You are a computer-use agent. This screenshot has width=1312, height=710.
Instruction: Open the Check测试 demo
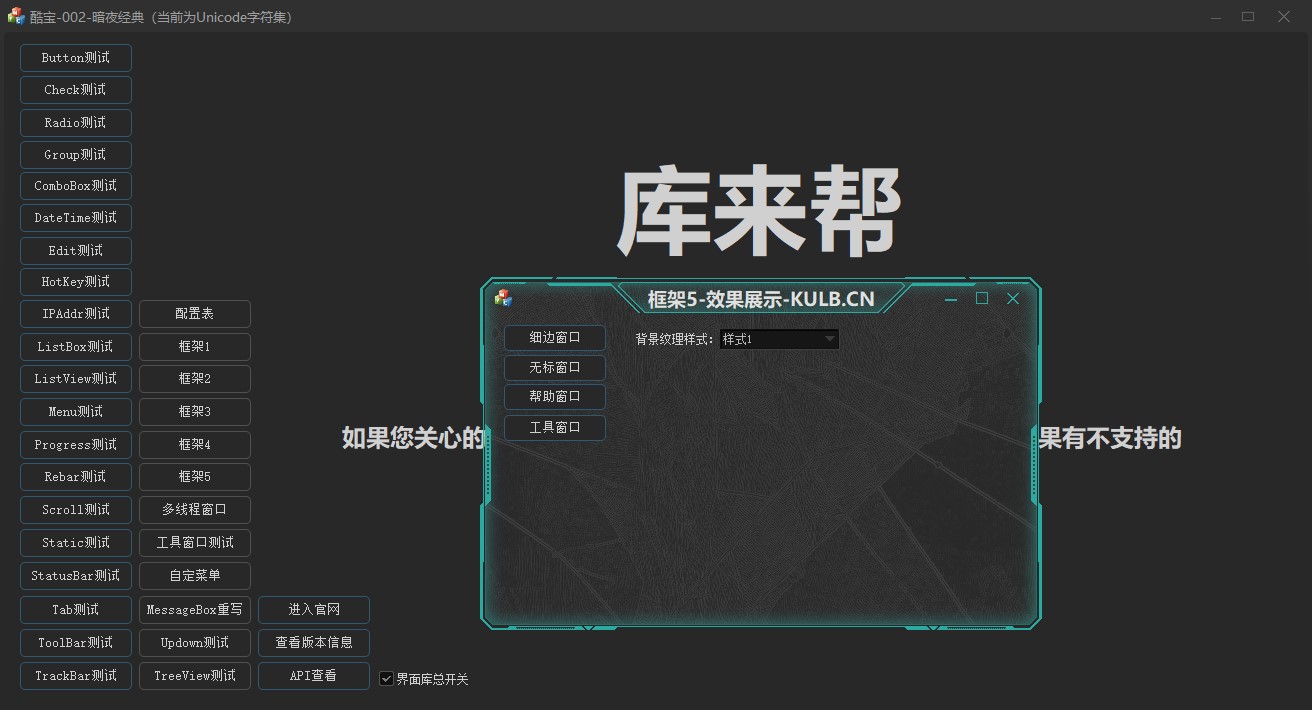[76, 90]
